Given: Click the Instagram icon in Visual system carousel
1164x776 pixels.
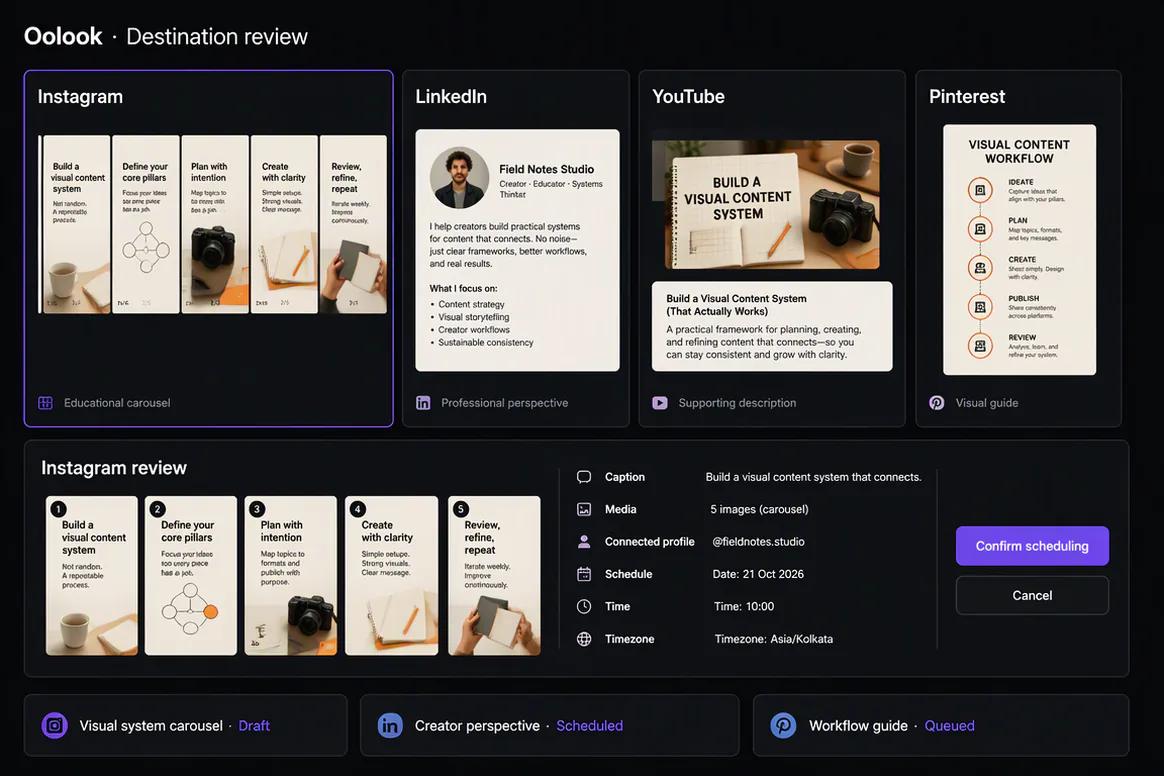Looking at the screenshot, I should click(55, 726).
